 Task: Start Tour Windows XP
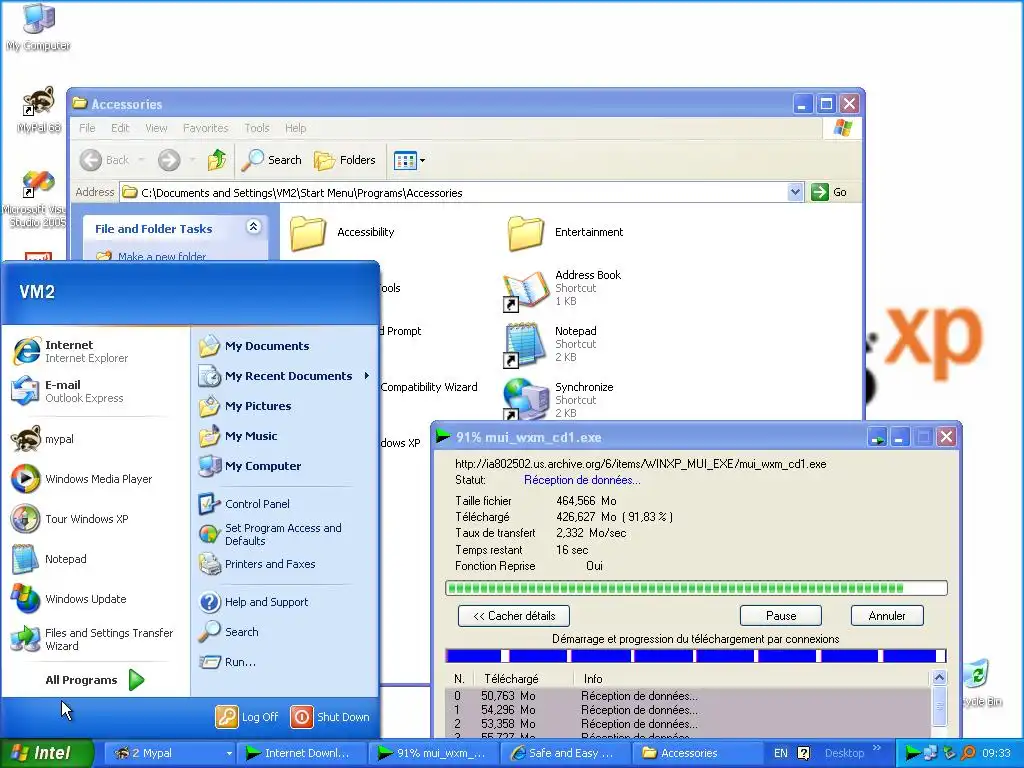(71, 519)
